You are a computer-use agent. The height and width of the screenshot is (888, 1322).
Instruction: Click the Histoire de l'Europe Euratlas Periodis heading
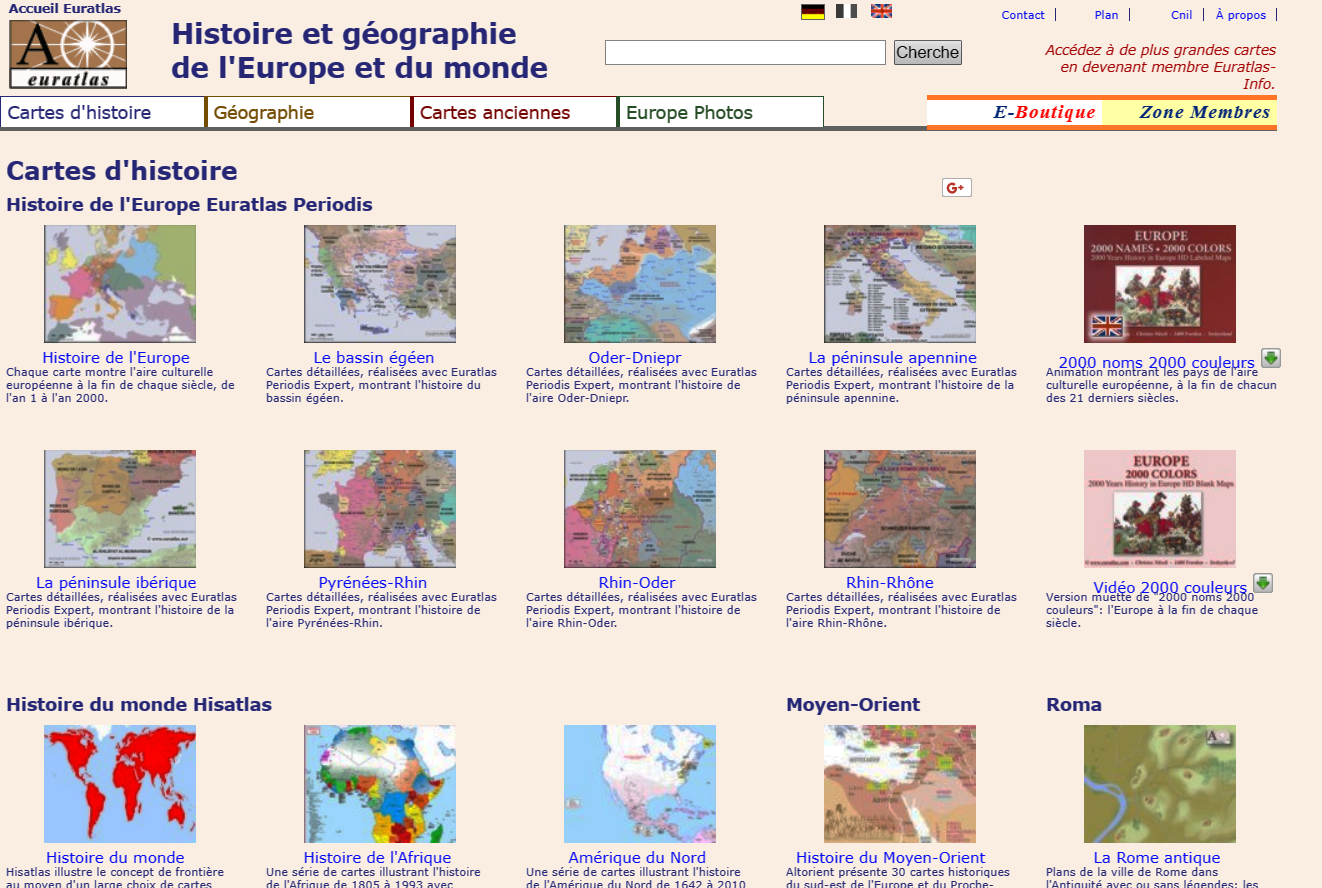190,205
